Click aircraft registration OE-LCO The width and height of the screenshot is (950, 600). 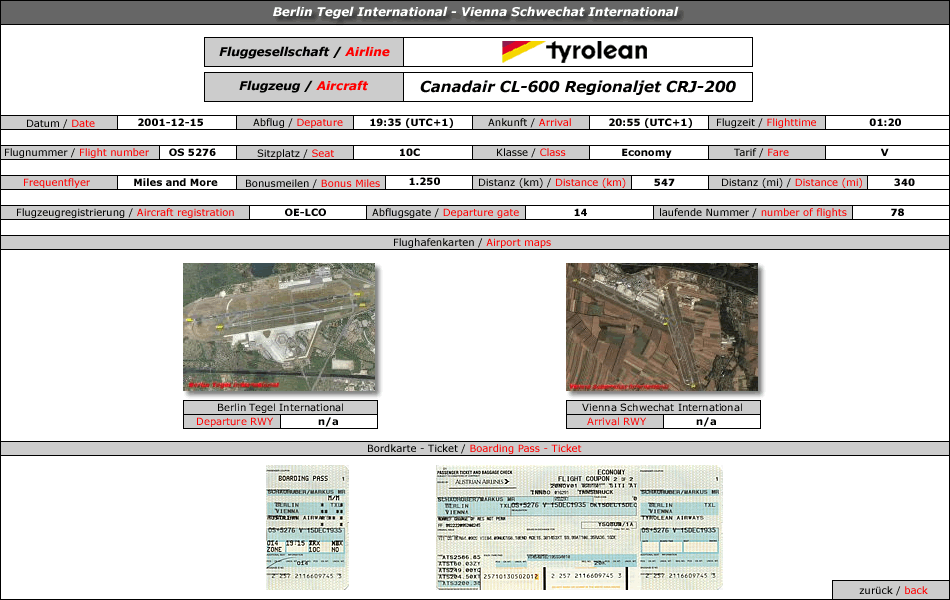click(x=305, y=213)
